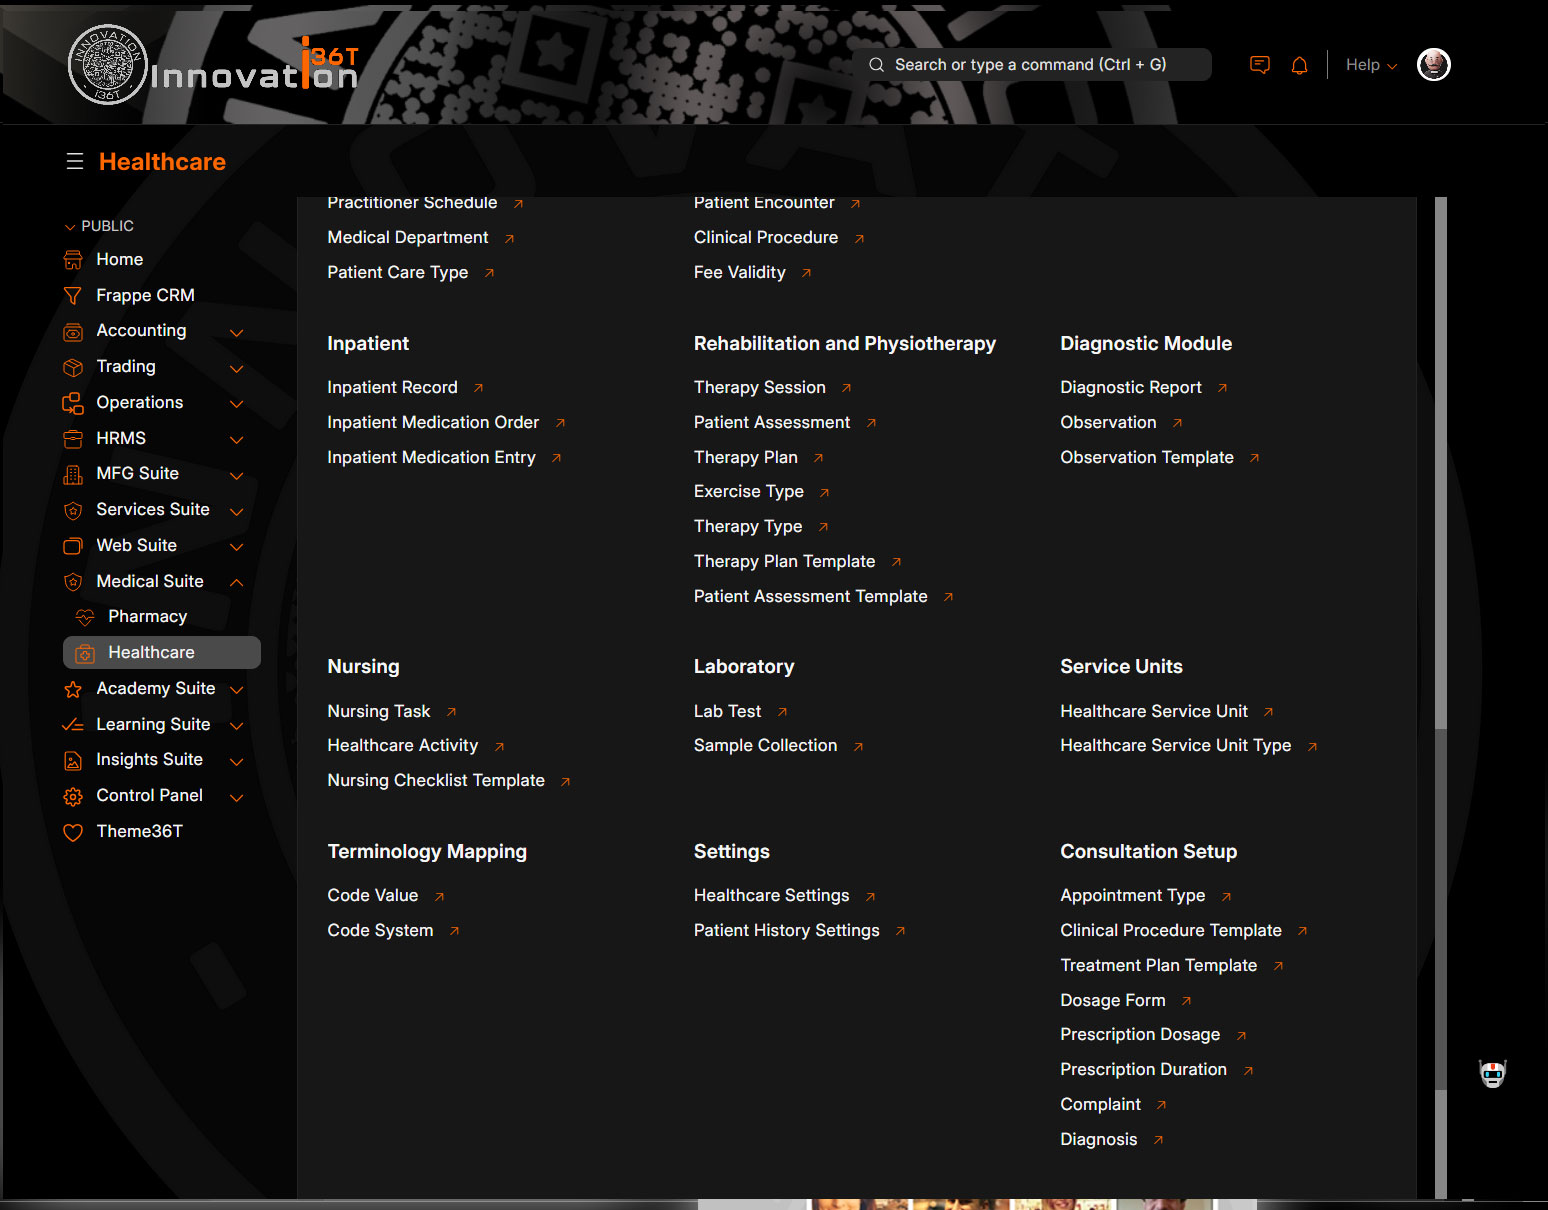Open the Help dropdown menu
This screenshot has height=1210, width=1548.
[1370, 65]
